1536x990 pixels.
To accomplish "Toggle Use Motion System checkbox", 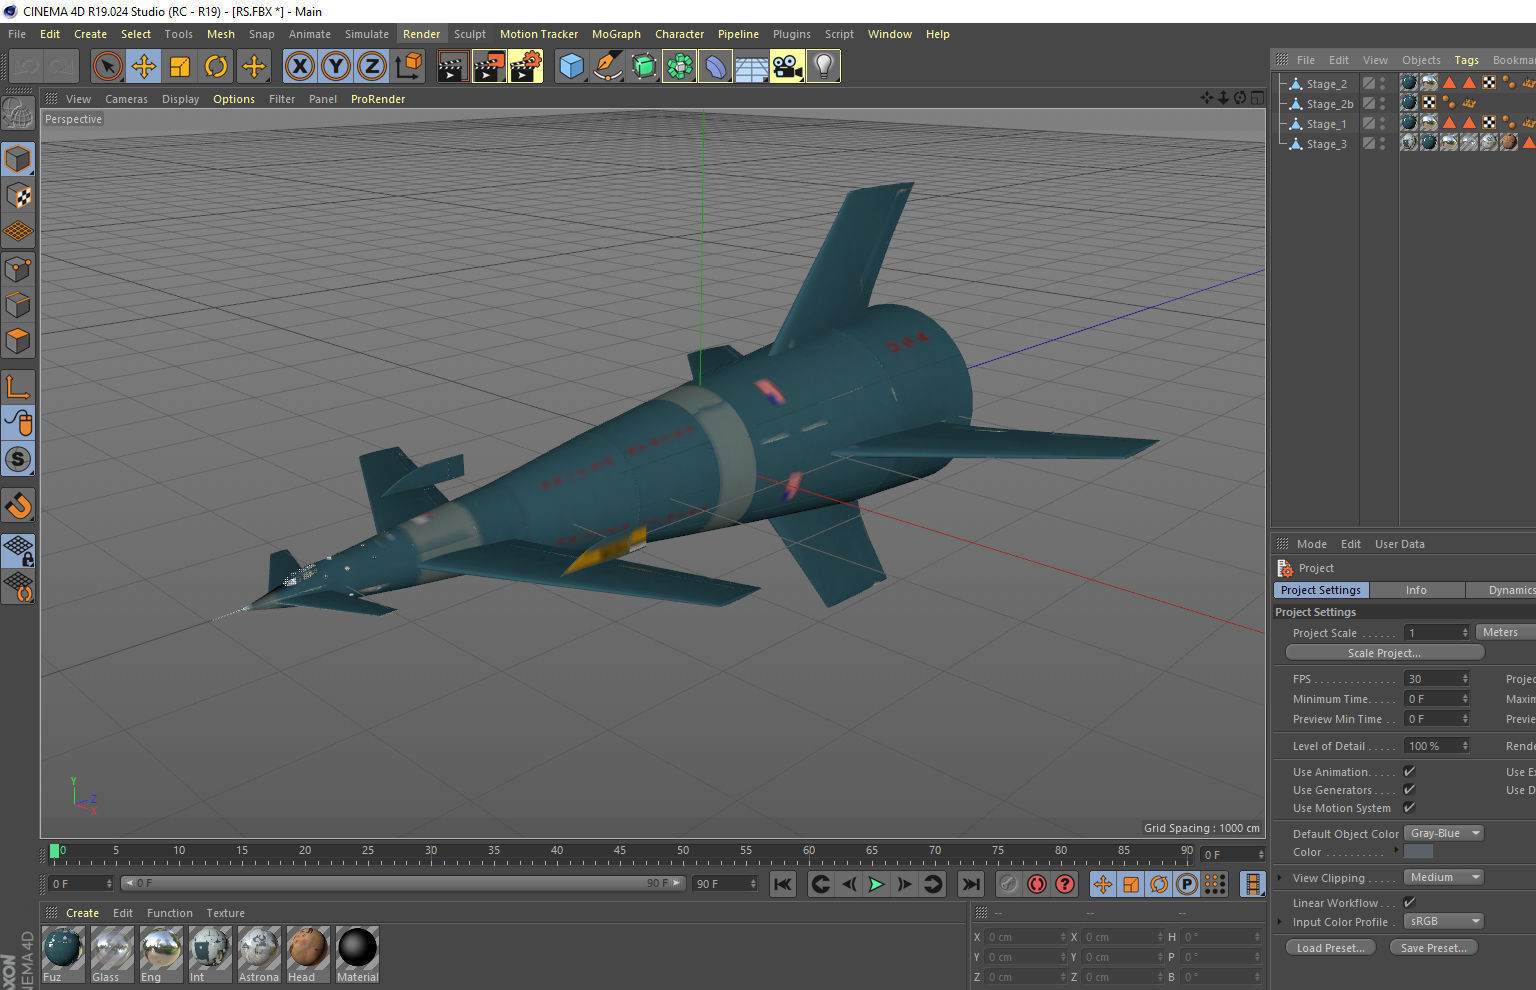I will coord(1409,807).
